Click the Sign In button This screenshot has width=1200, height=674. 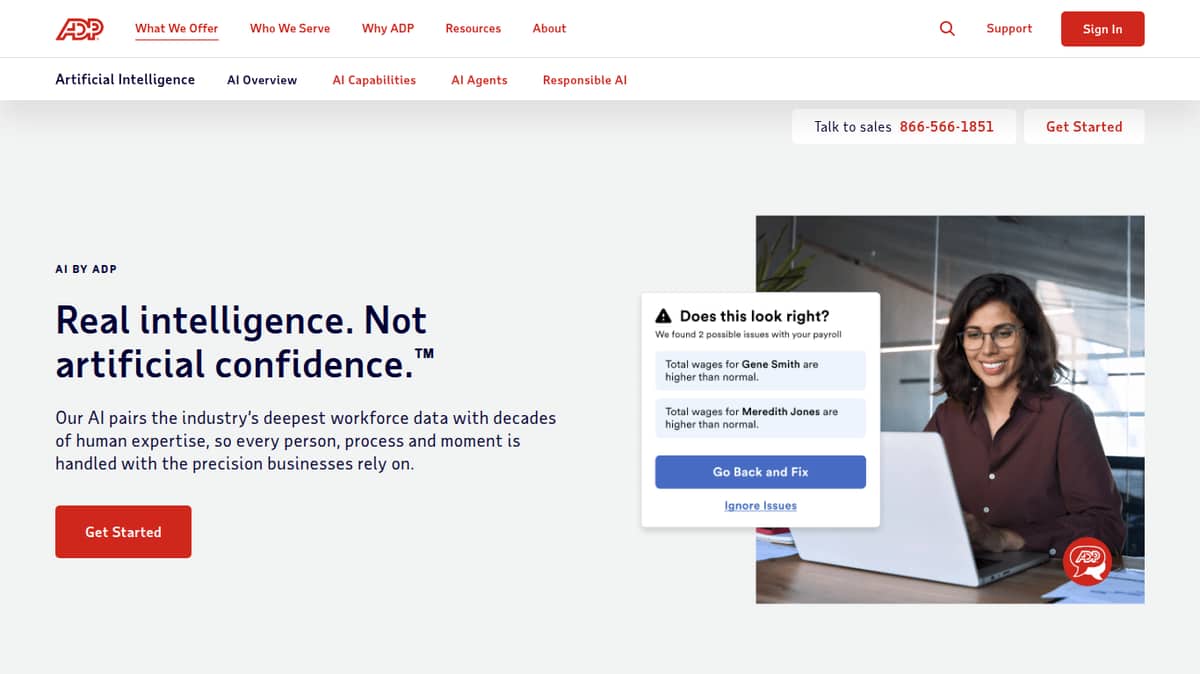tap(1102, 29)
